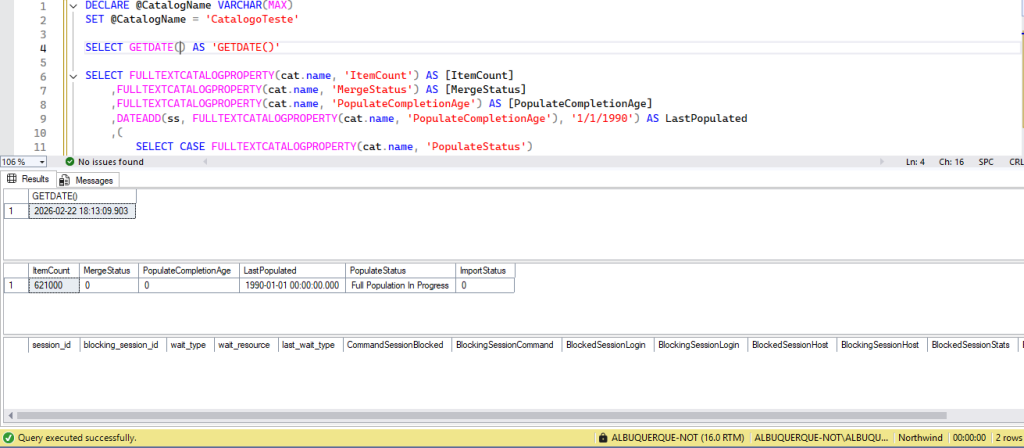Click the query success status icon
The width and height of the screenshot is (1024, 448).
click(x=9, y=438)
